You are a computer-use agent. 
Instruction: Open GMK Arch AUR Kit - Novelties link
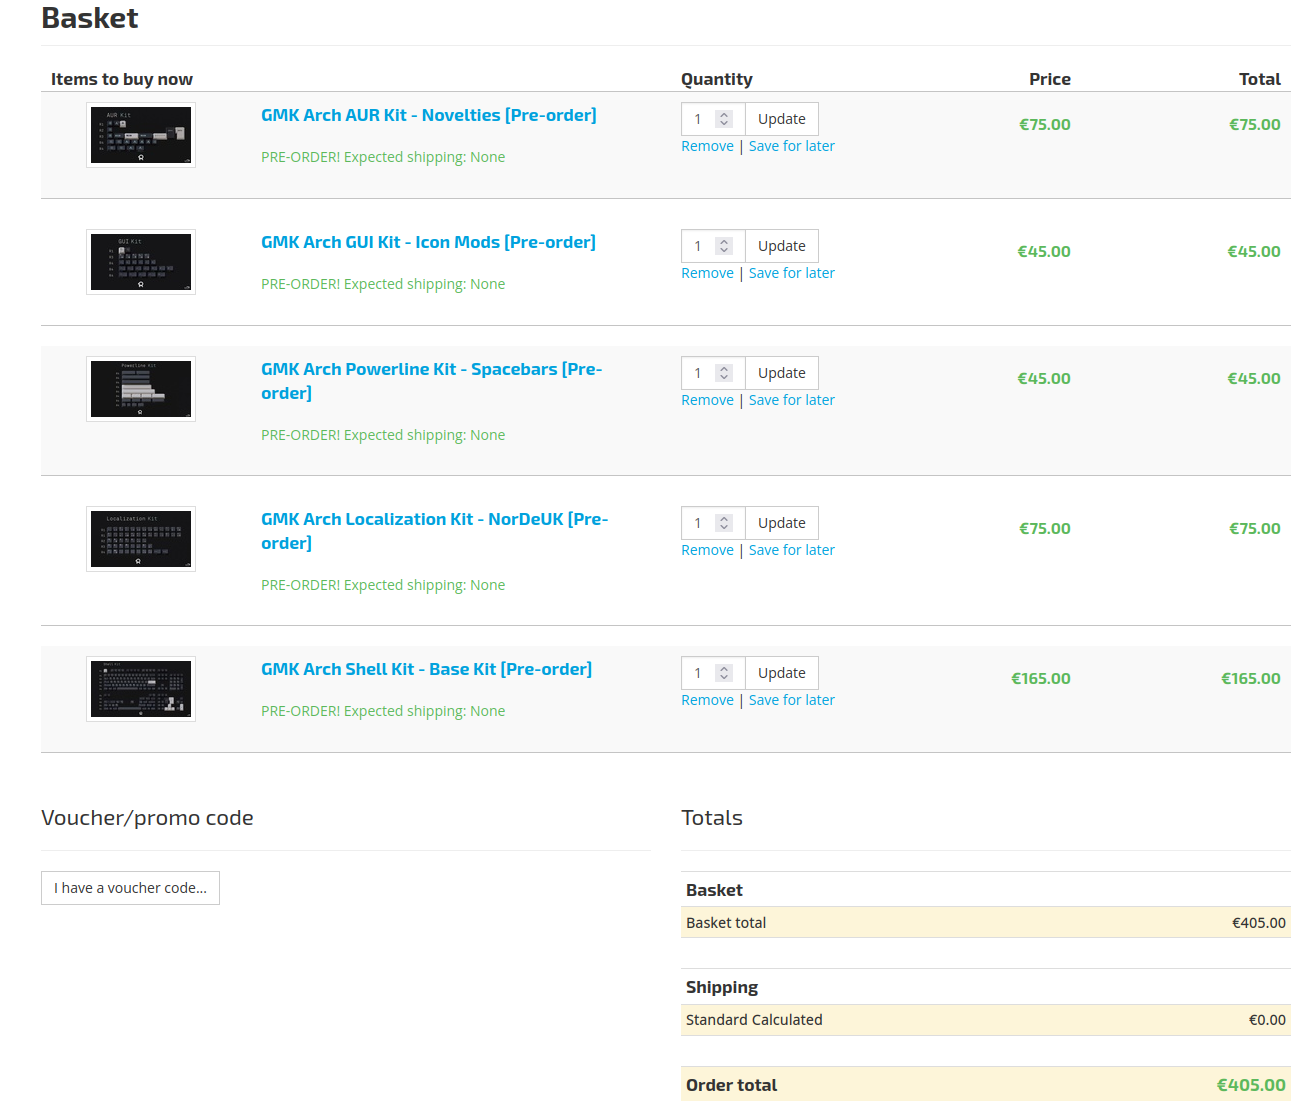429,115
